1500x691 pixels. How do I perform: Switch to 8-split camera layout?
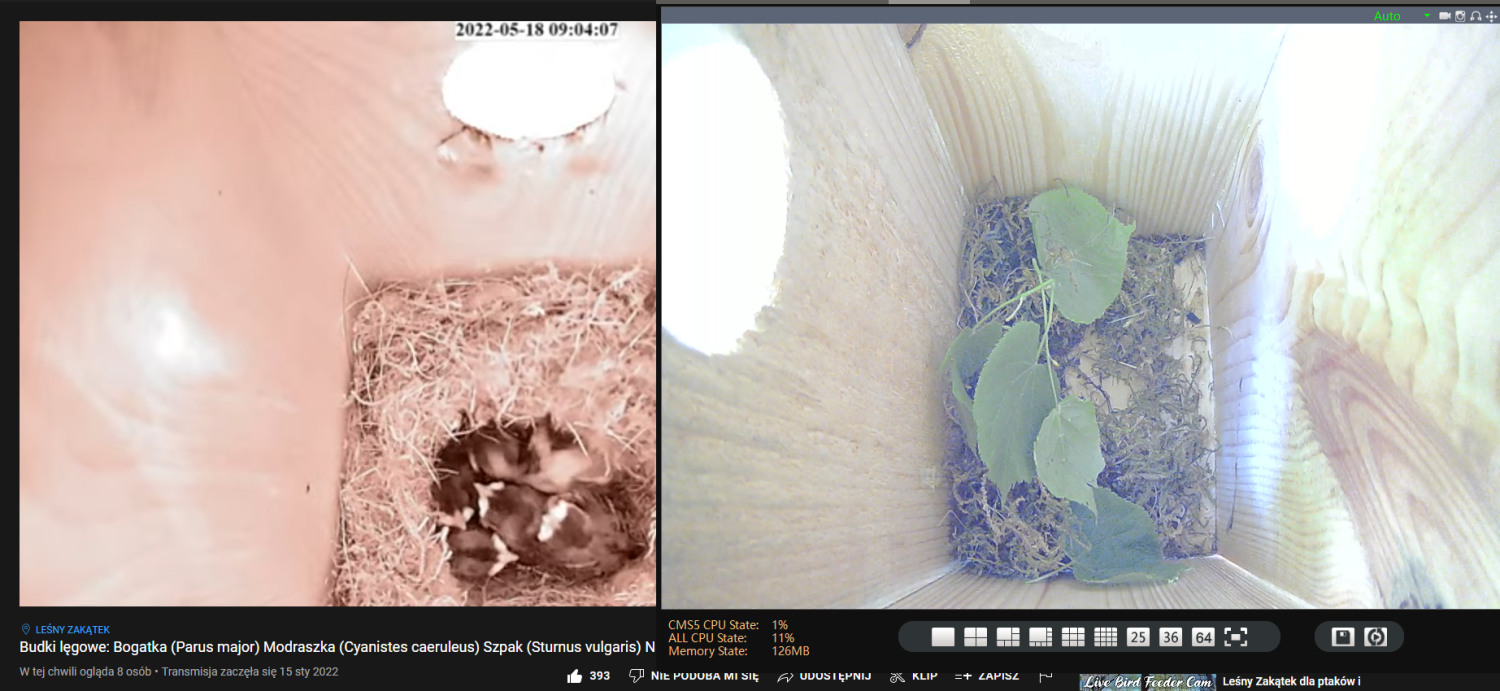1040,637
